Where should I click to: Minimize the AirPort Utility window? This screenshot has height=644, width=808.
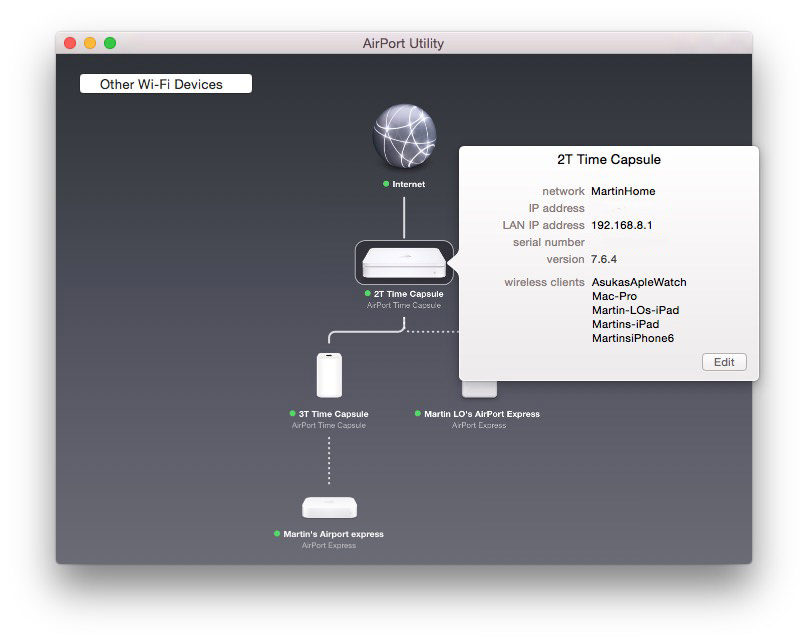pyautogui.click(x=90, y=43)
